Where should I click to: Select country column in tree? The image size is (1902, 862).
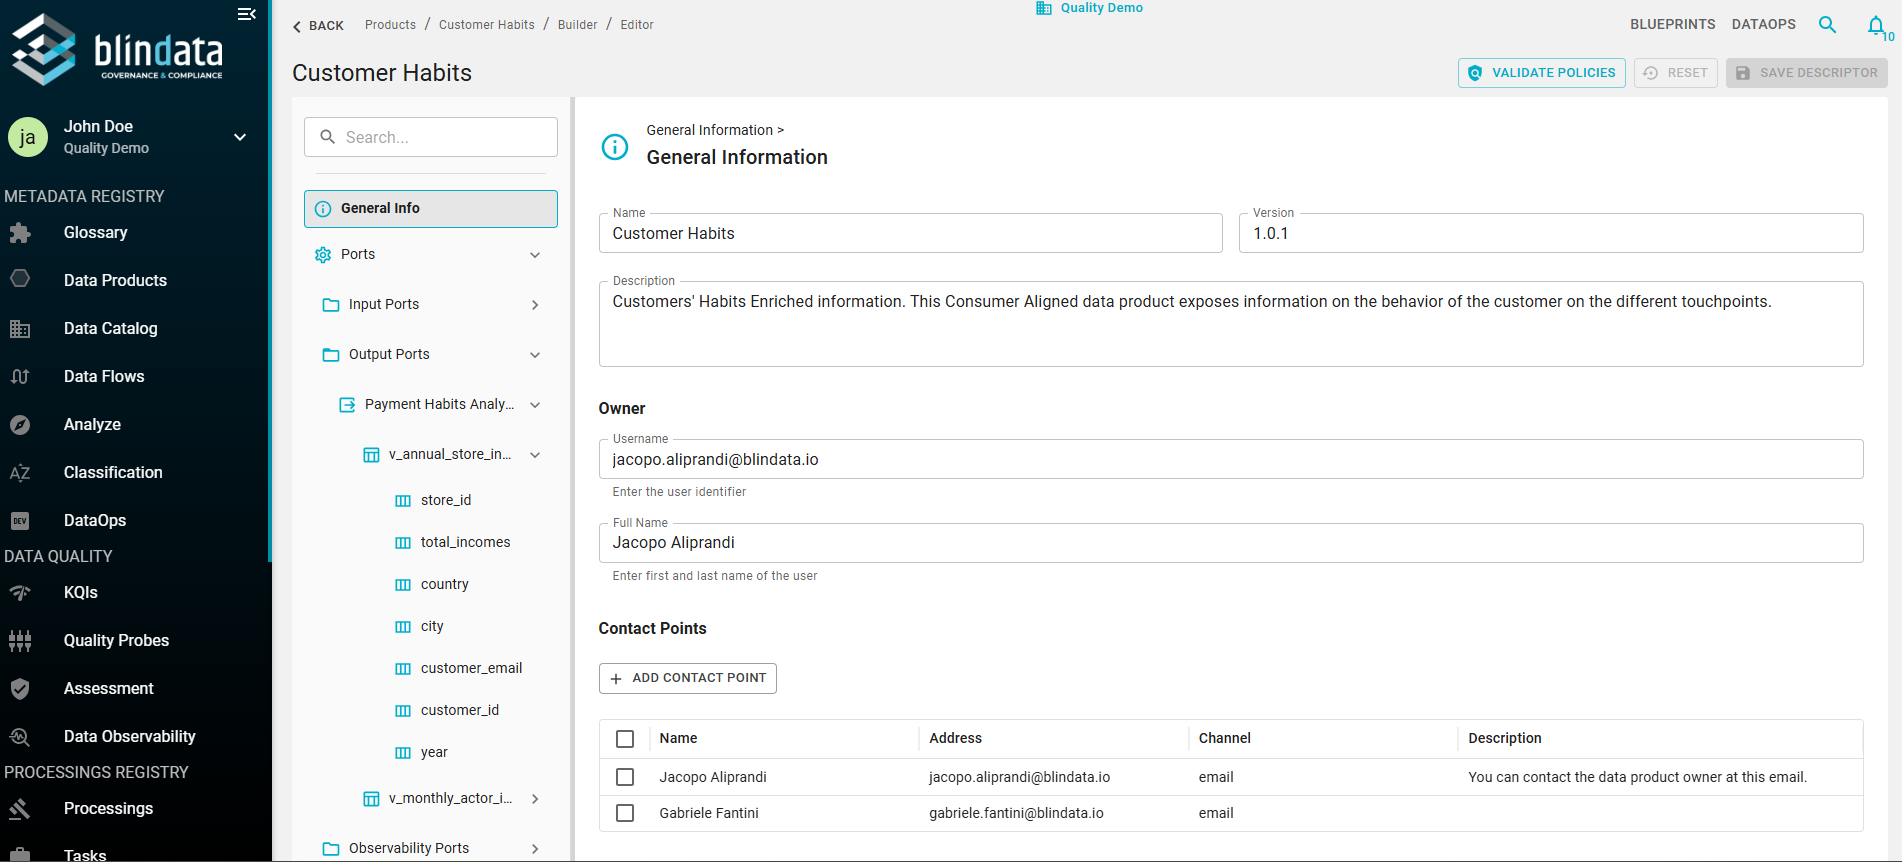pos(445,585)
